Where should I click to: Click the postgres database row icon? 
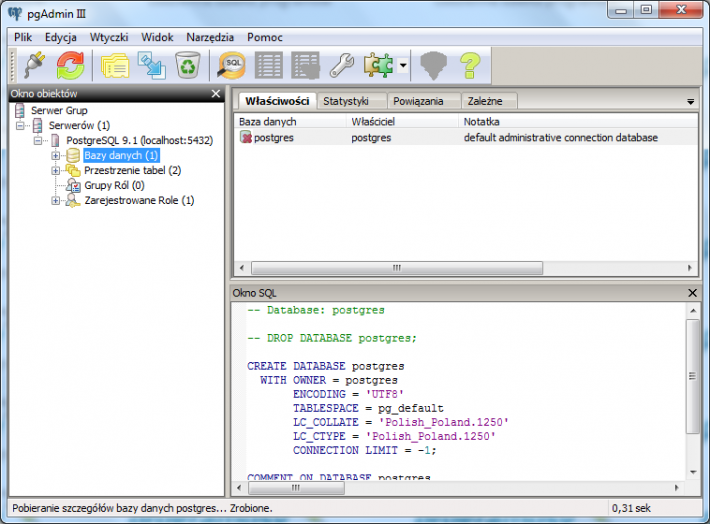[x=246, y=137]
